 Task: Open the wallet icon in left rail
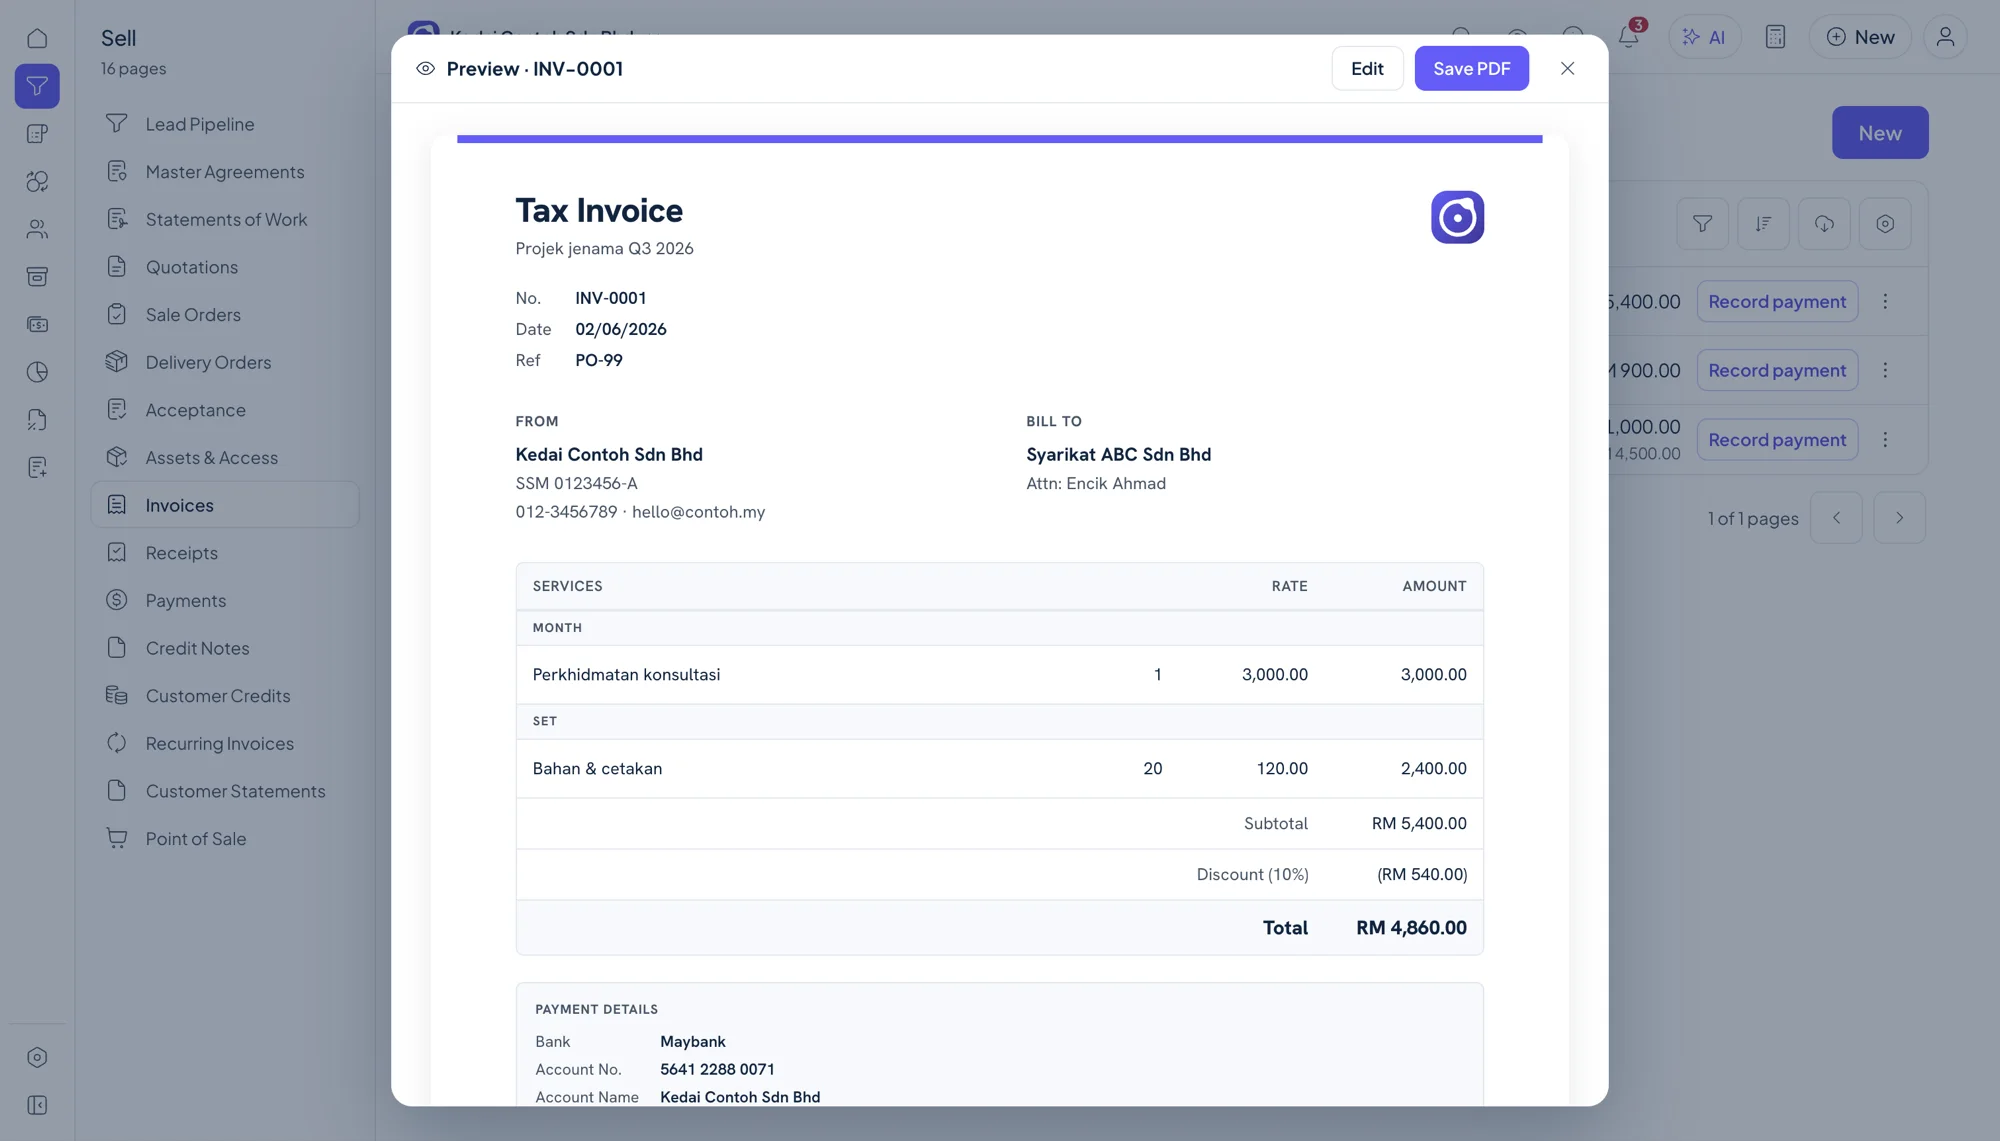tap(37, 324)
